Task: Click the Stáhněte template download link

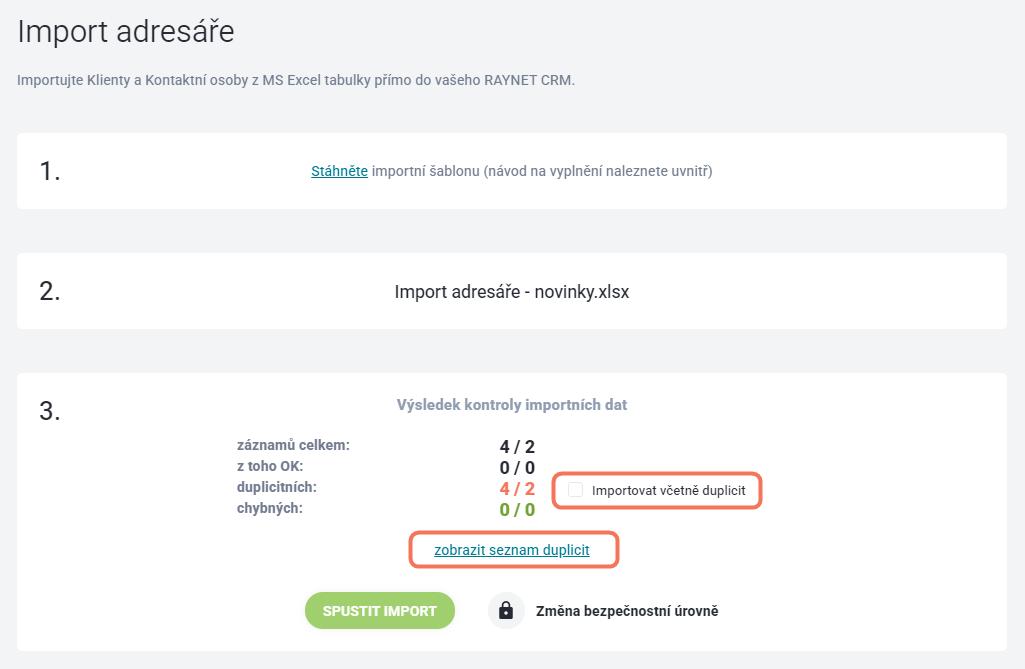Action: (x=339, y=171)
